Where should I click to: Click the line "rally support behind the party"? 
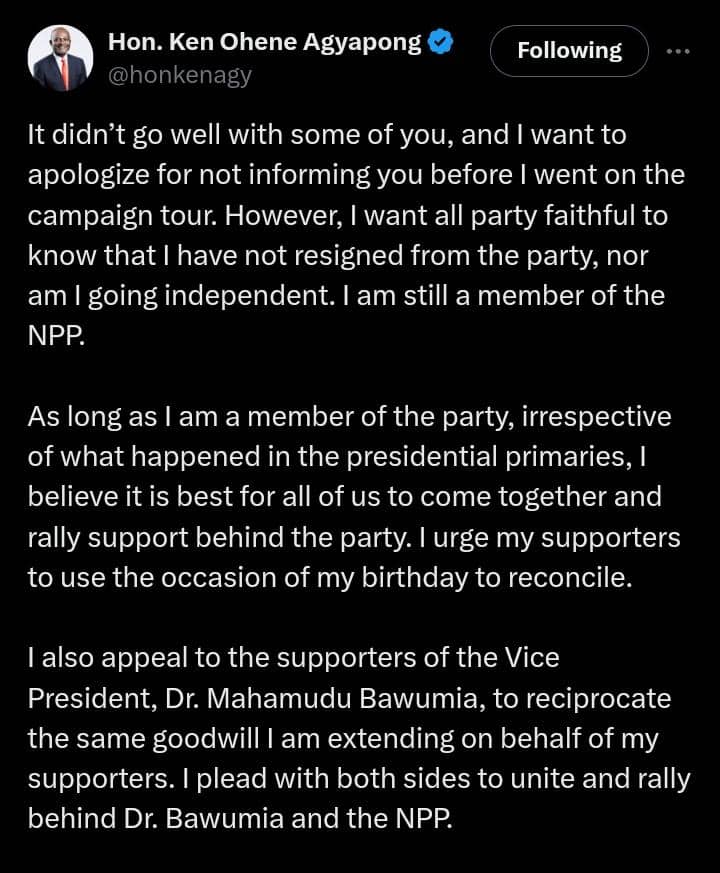click(x=354, y=538)
